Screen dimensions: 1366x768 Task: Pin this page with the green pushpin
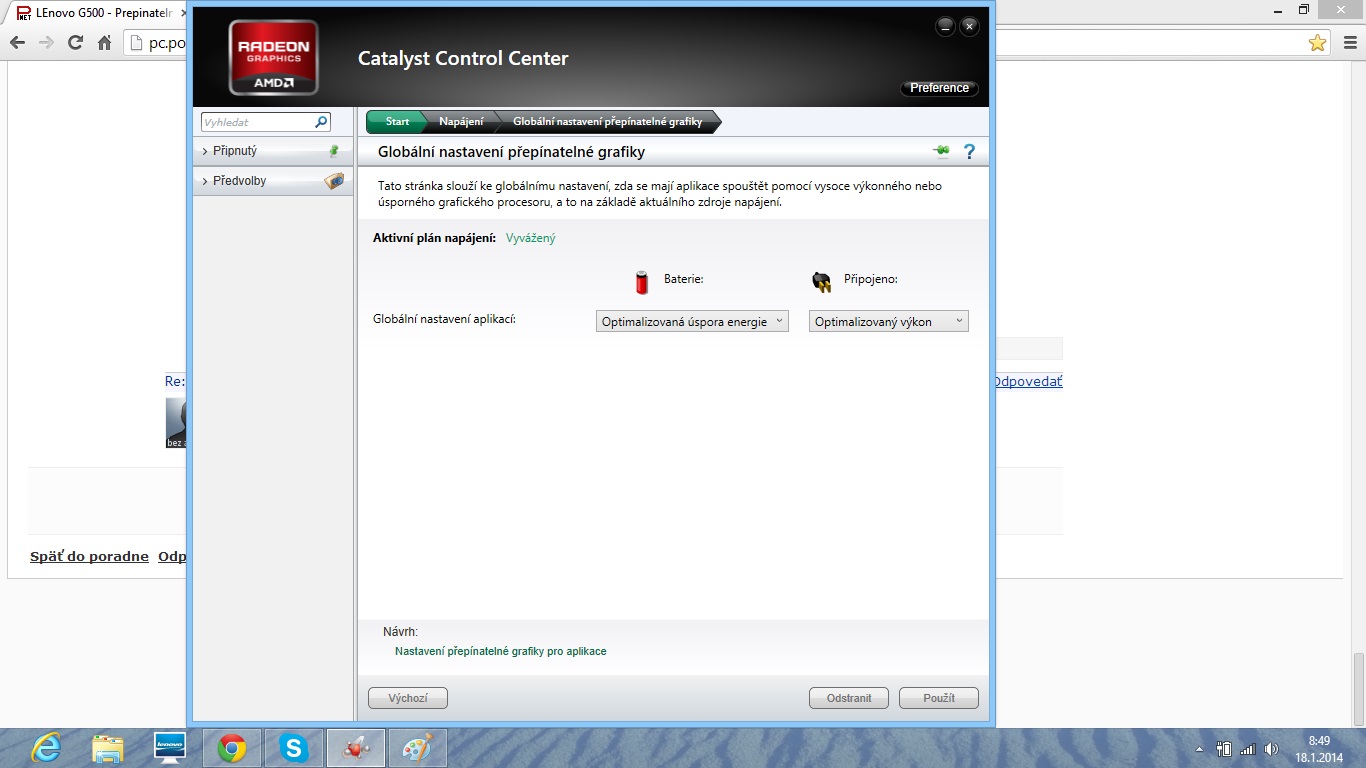coord(941,151)
